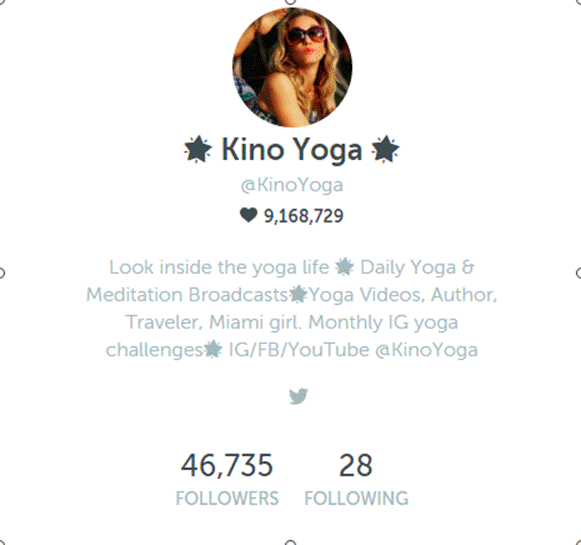This screenshot has width=581, height=545.
Task: Click the star icon after Kino Yoga name
Action: coord(385,149)
